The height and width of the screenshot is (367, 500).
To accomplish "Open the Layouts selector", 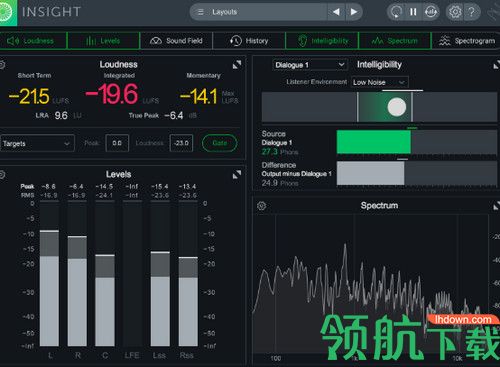I will pos(258,12).
